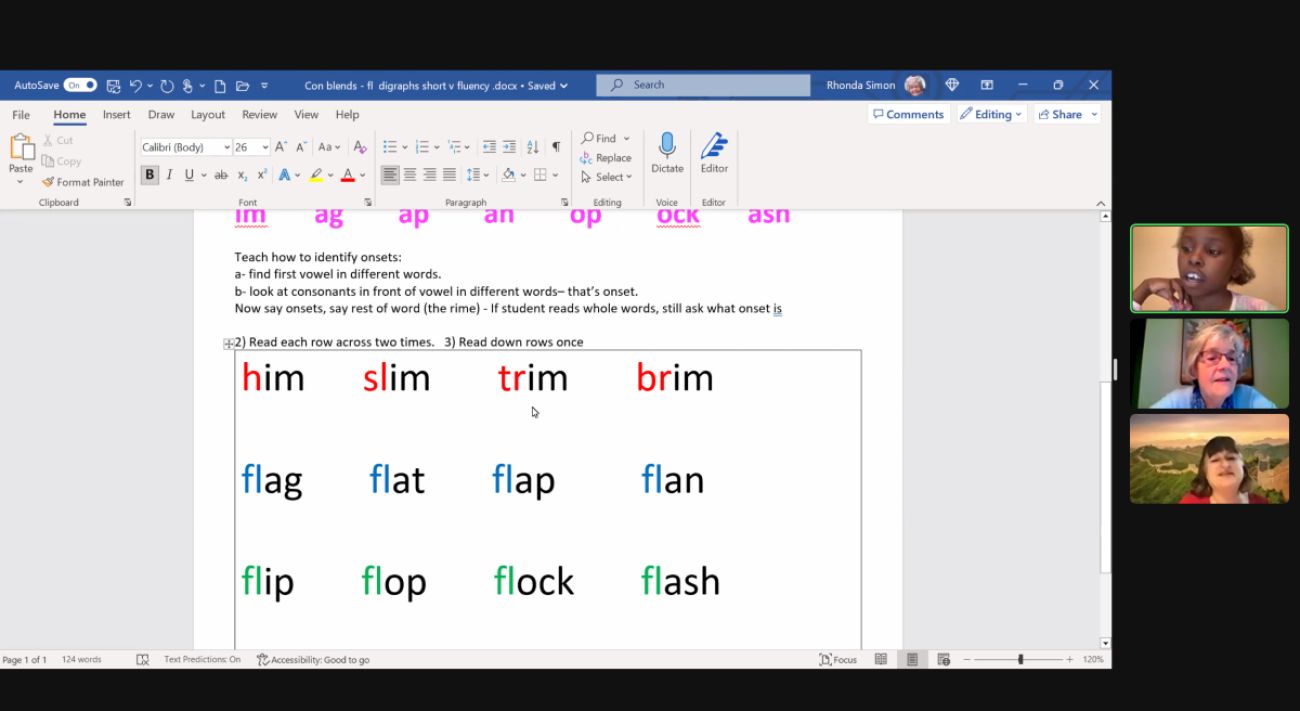1300x711 pixels.
Task: Click the Clear All Formatting icon
Action: click(360, 147)
